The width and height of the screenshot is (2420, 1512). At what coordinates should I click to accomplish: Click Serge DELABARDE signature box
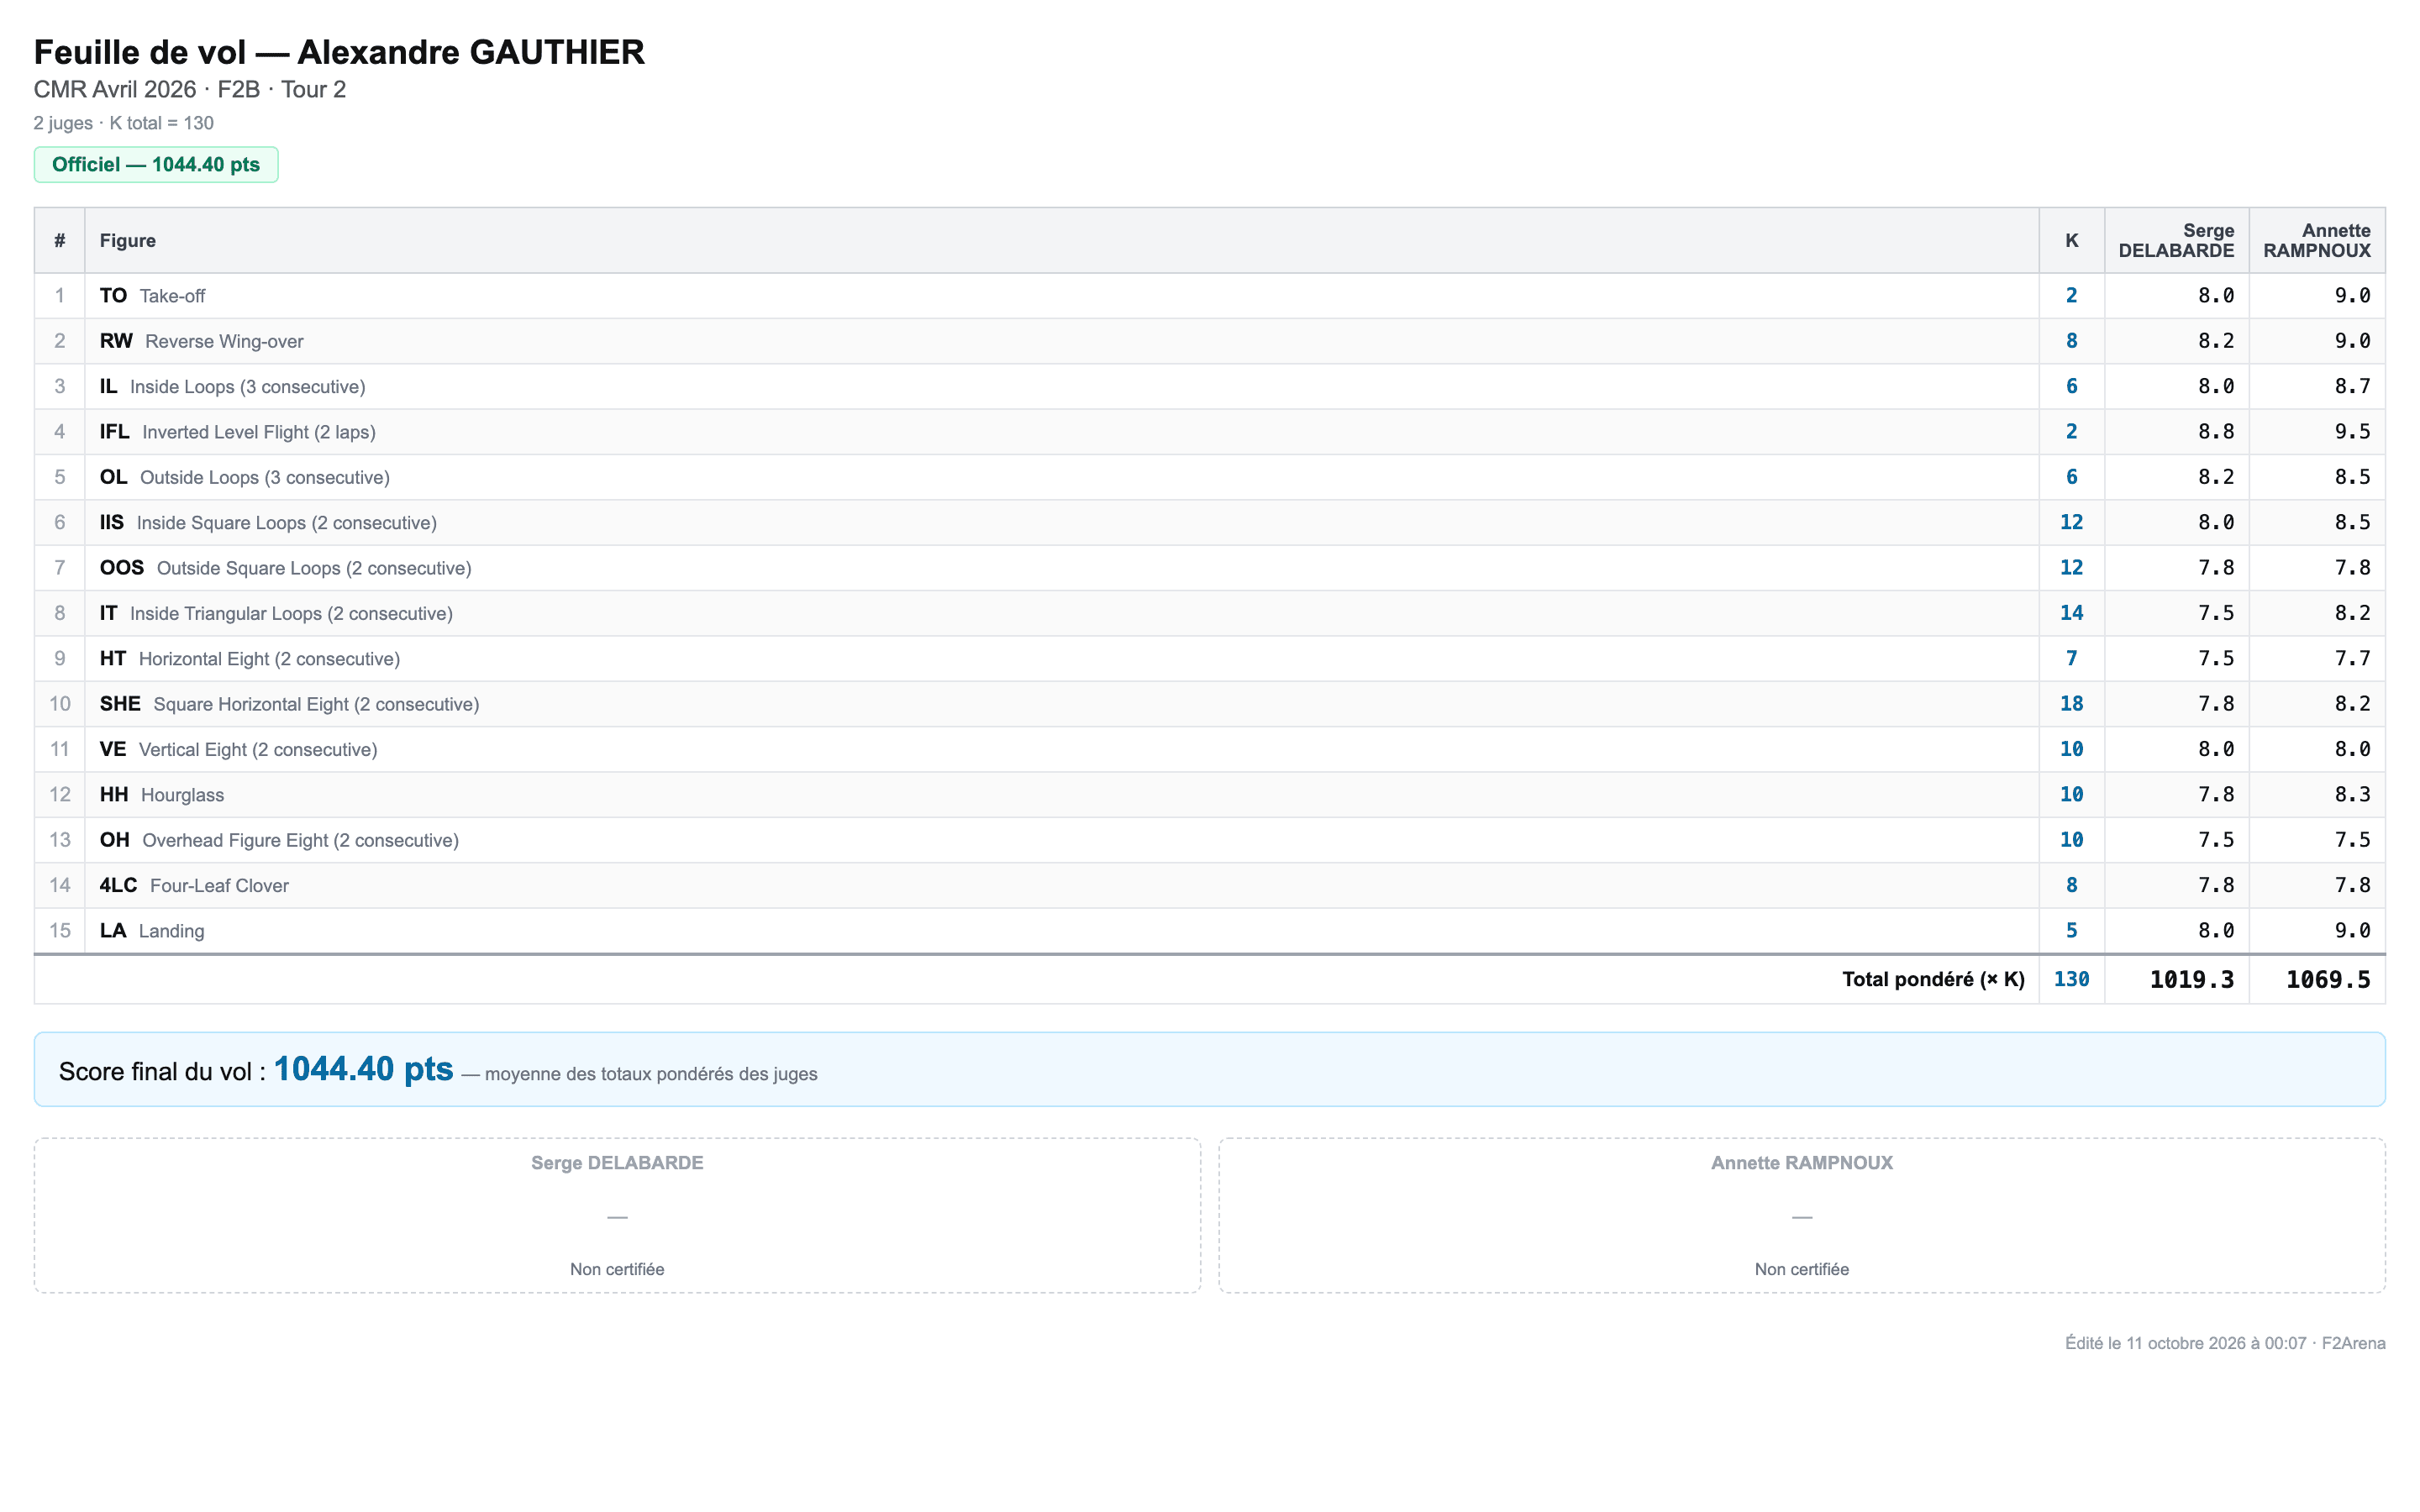(617, 1215)
